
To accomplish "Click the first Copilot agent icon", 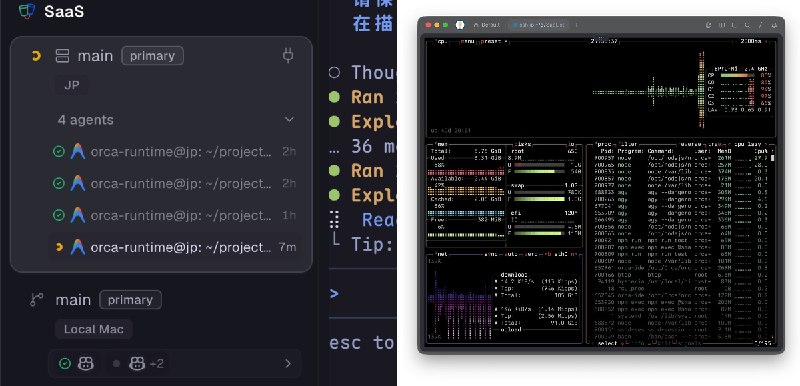I will (x=86, y=364).
